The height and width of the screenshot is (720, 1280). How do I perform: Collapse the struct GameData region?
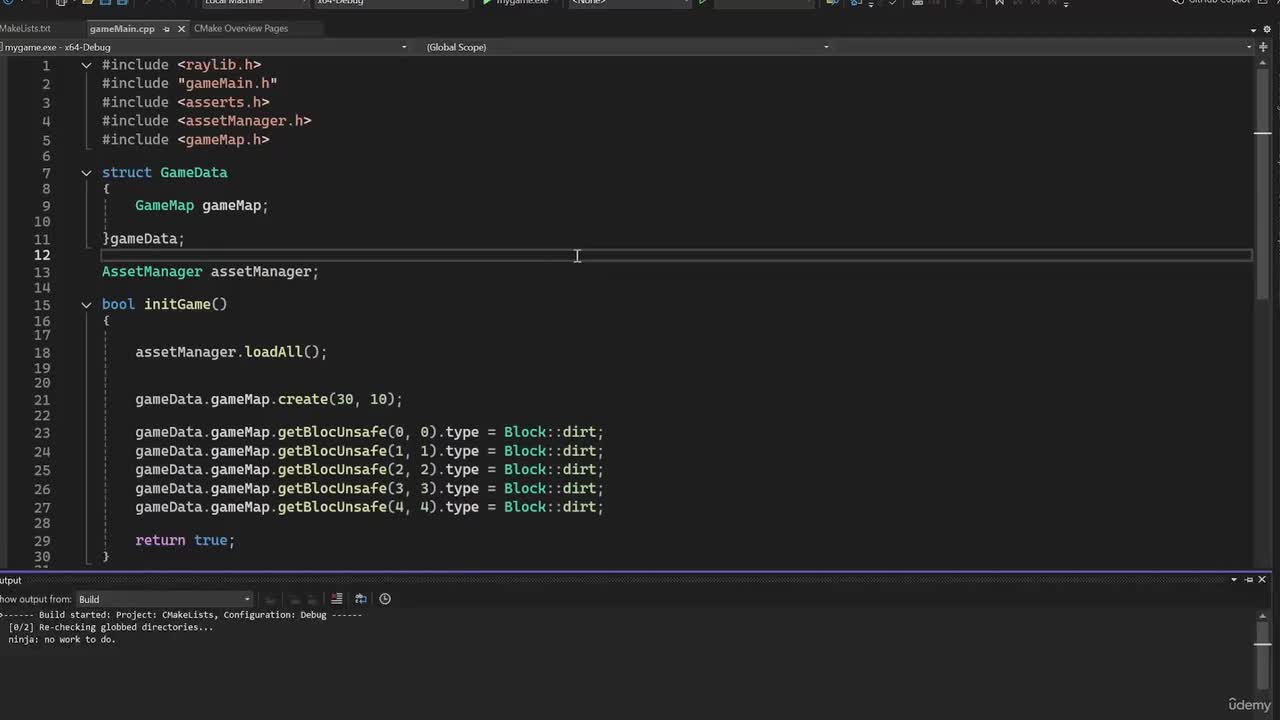click(x=86, y=173)
